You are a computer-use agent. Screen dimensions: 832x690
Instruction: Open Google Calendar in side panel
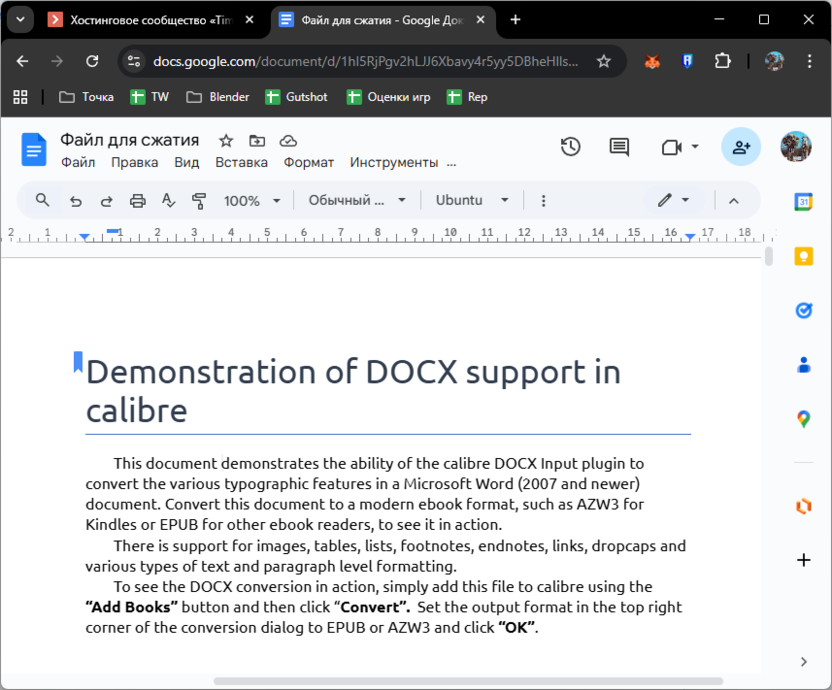[x=803, y=201]
